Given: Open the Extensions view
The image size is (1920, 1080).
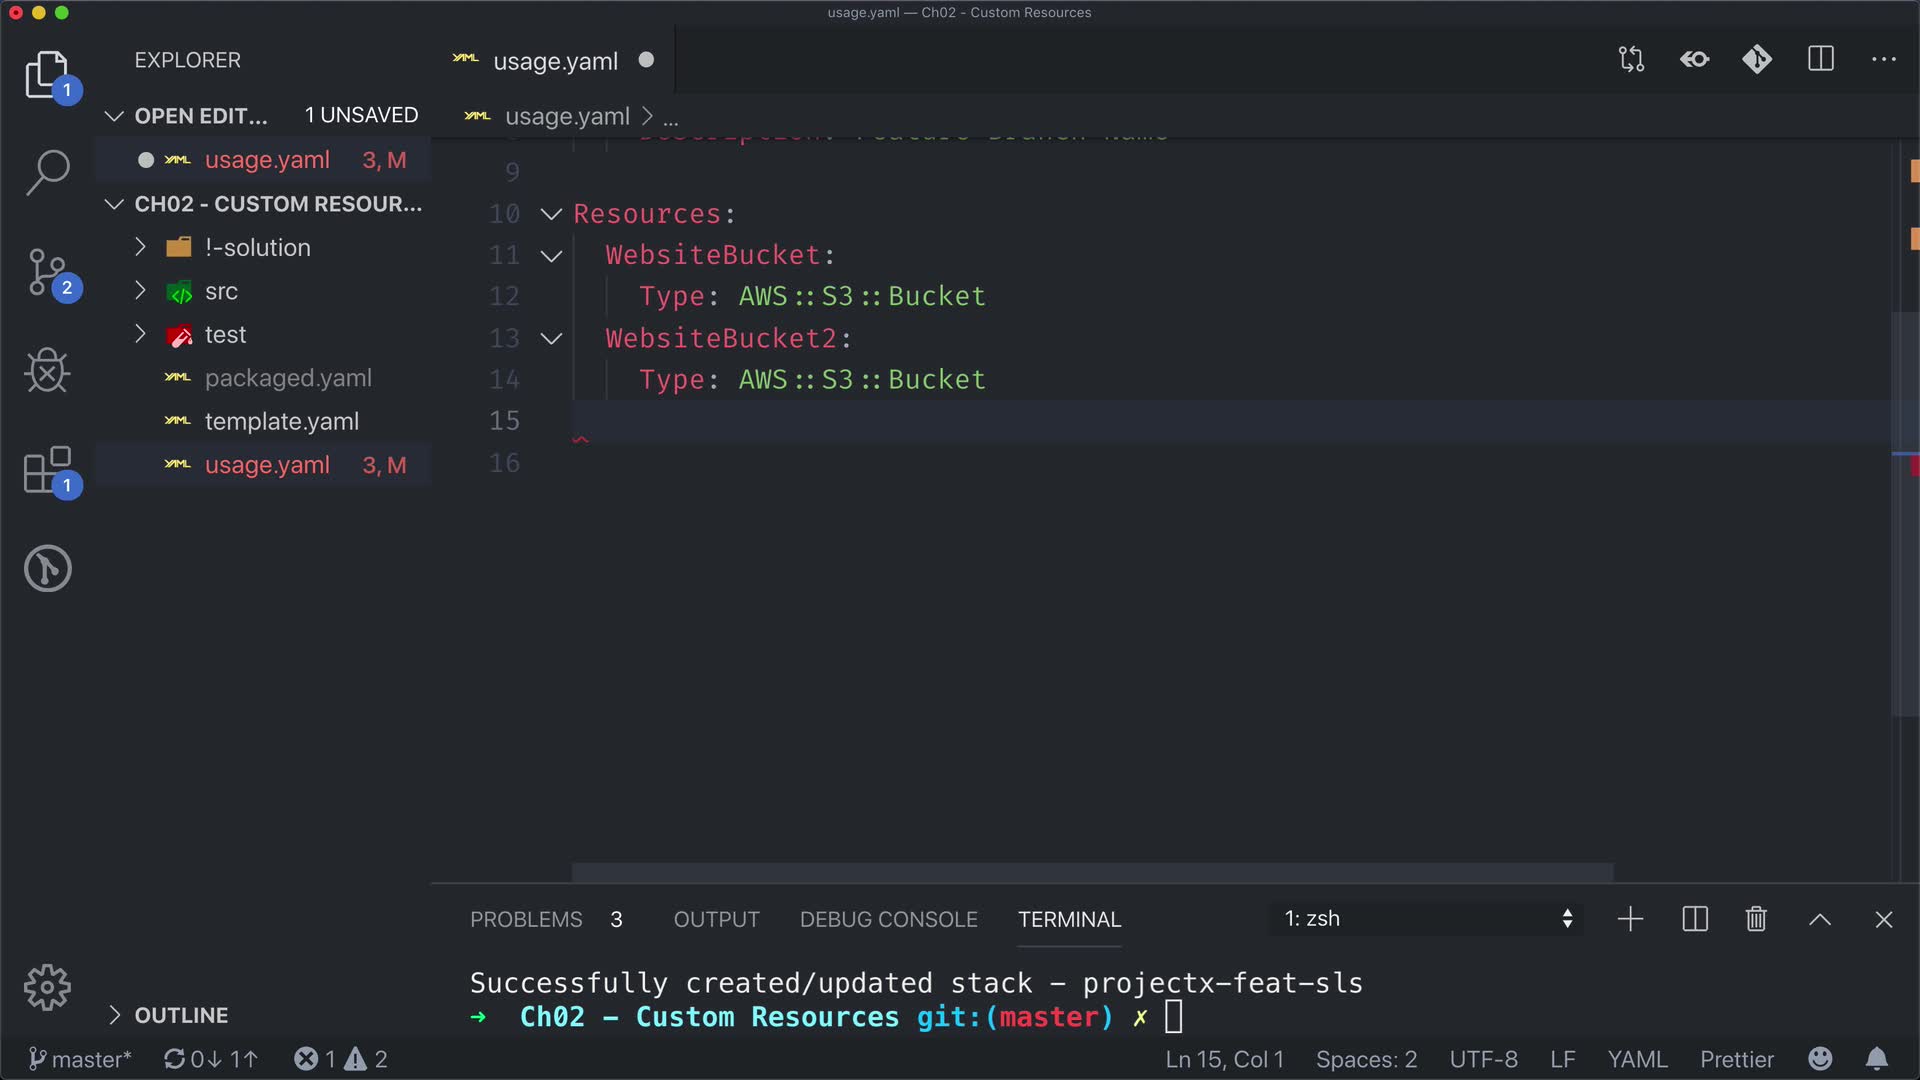Looking at the screenshot, I should [47, 470].
